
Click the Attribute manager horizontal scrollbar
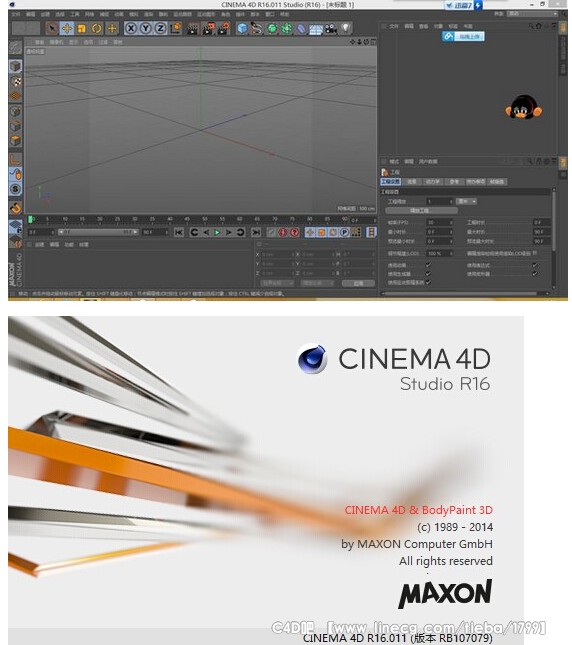[x=461, y=293]
